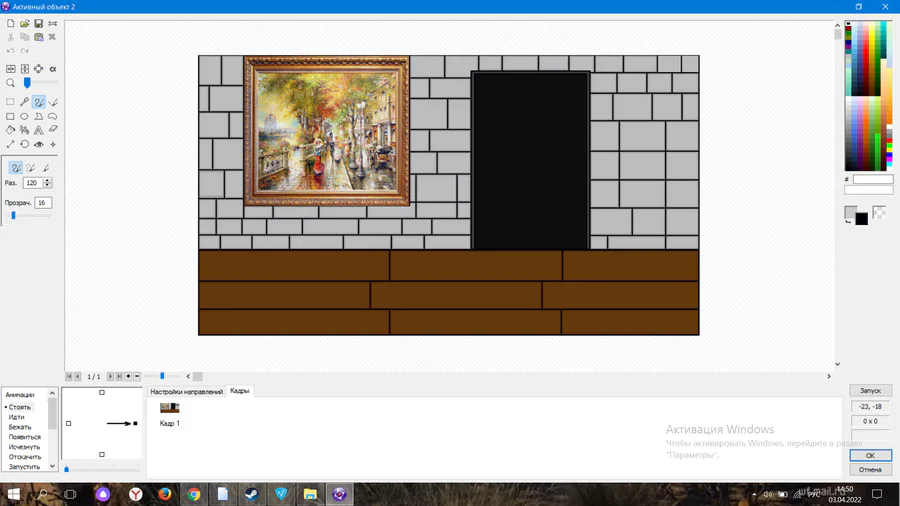Select the eraser tool
Screen dimensions: 900x506
click(53, 130)
